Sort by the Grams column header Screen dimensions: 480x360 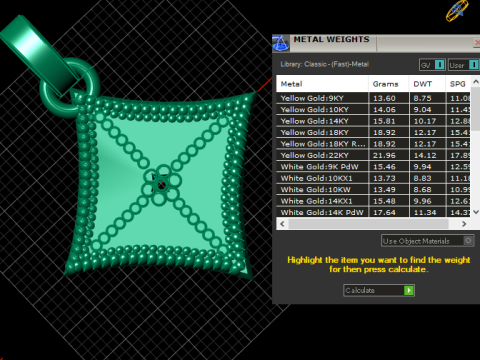389,84
